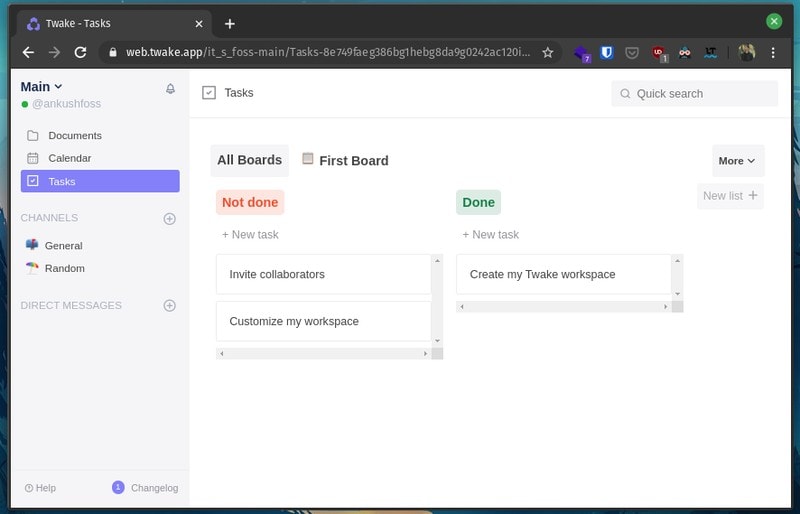Click the CHANNELS section header
This screenshot has height=514, width=800.
[49, 218]
